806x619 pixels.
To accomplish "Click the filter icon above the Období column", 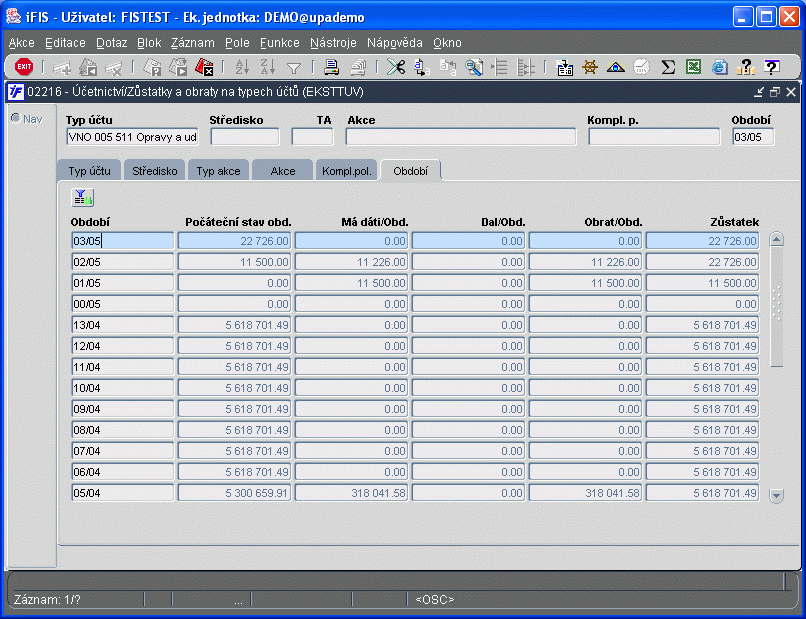I will 82,198.
